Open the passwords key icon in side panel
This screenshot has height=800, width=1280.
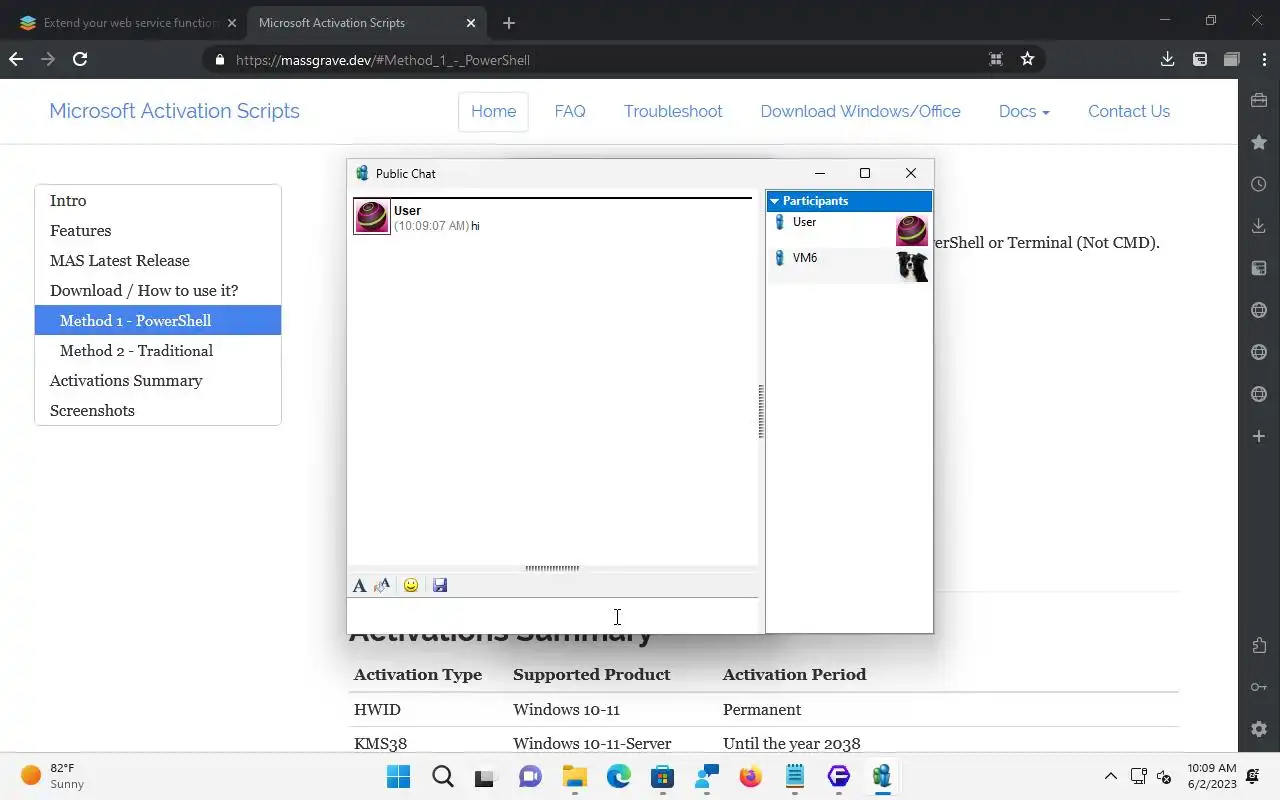pyautogui.click(x=1259, y=687)
